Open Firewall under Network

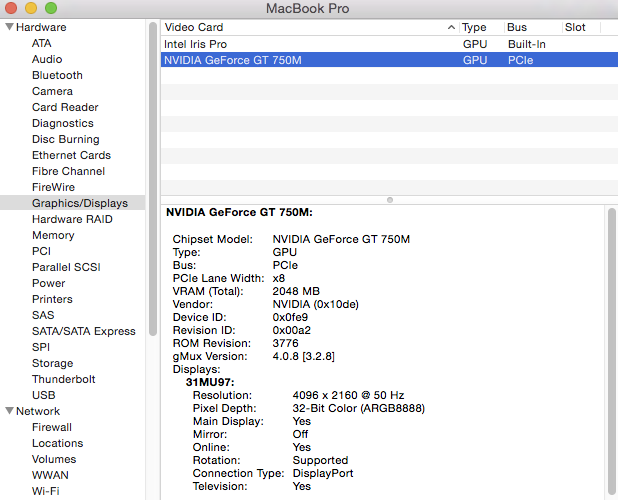tap(52, 427)
